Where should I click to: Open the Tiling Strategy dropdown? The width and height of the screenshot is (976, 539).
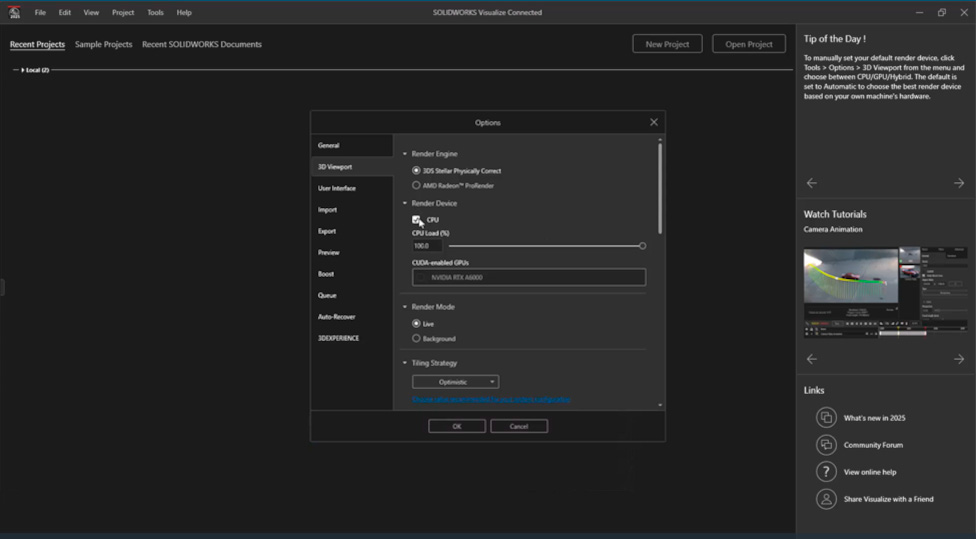[455, 382]
